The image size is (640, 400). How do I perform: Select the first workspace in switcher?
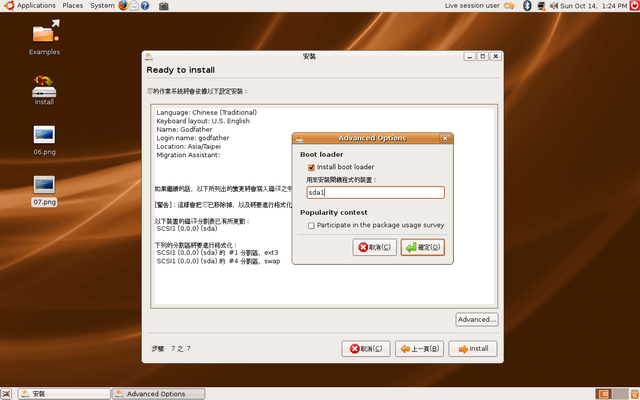[603, 394]
